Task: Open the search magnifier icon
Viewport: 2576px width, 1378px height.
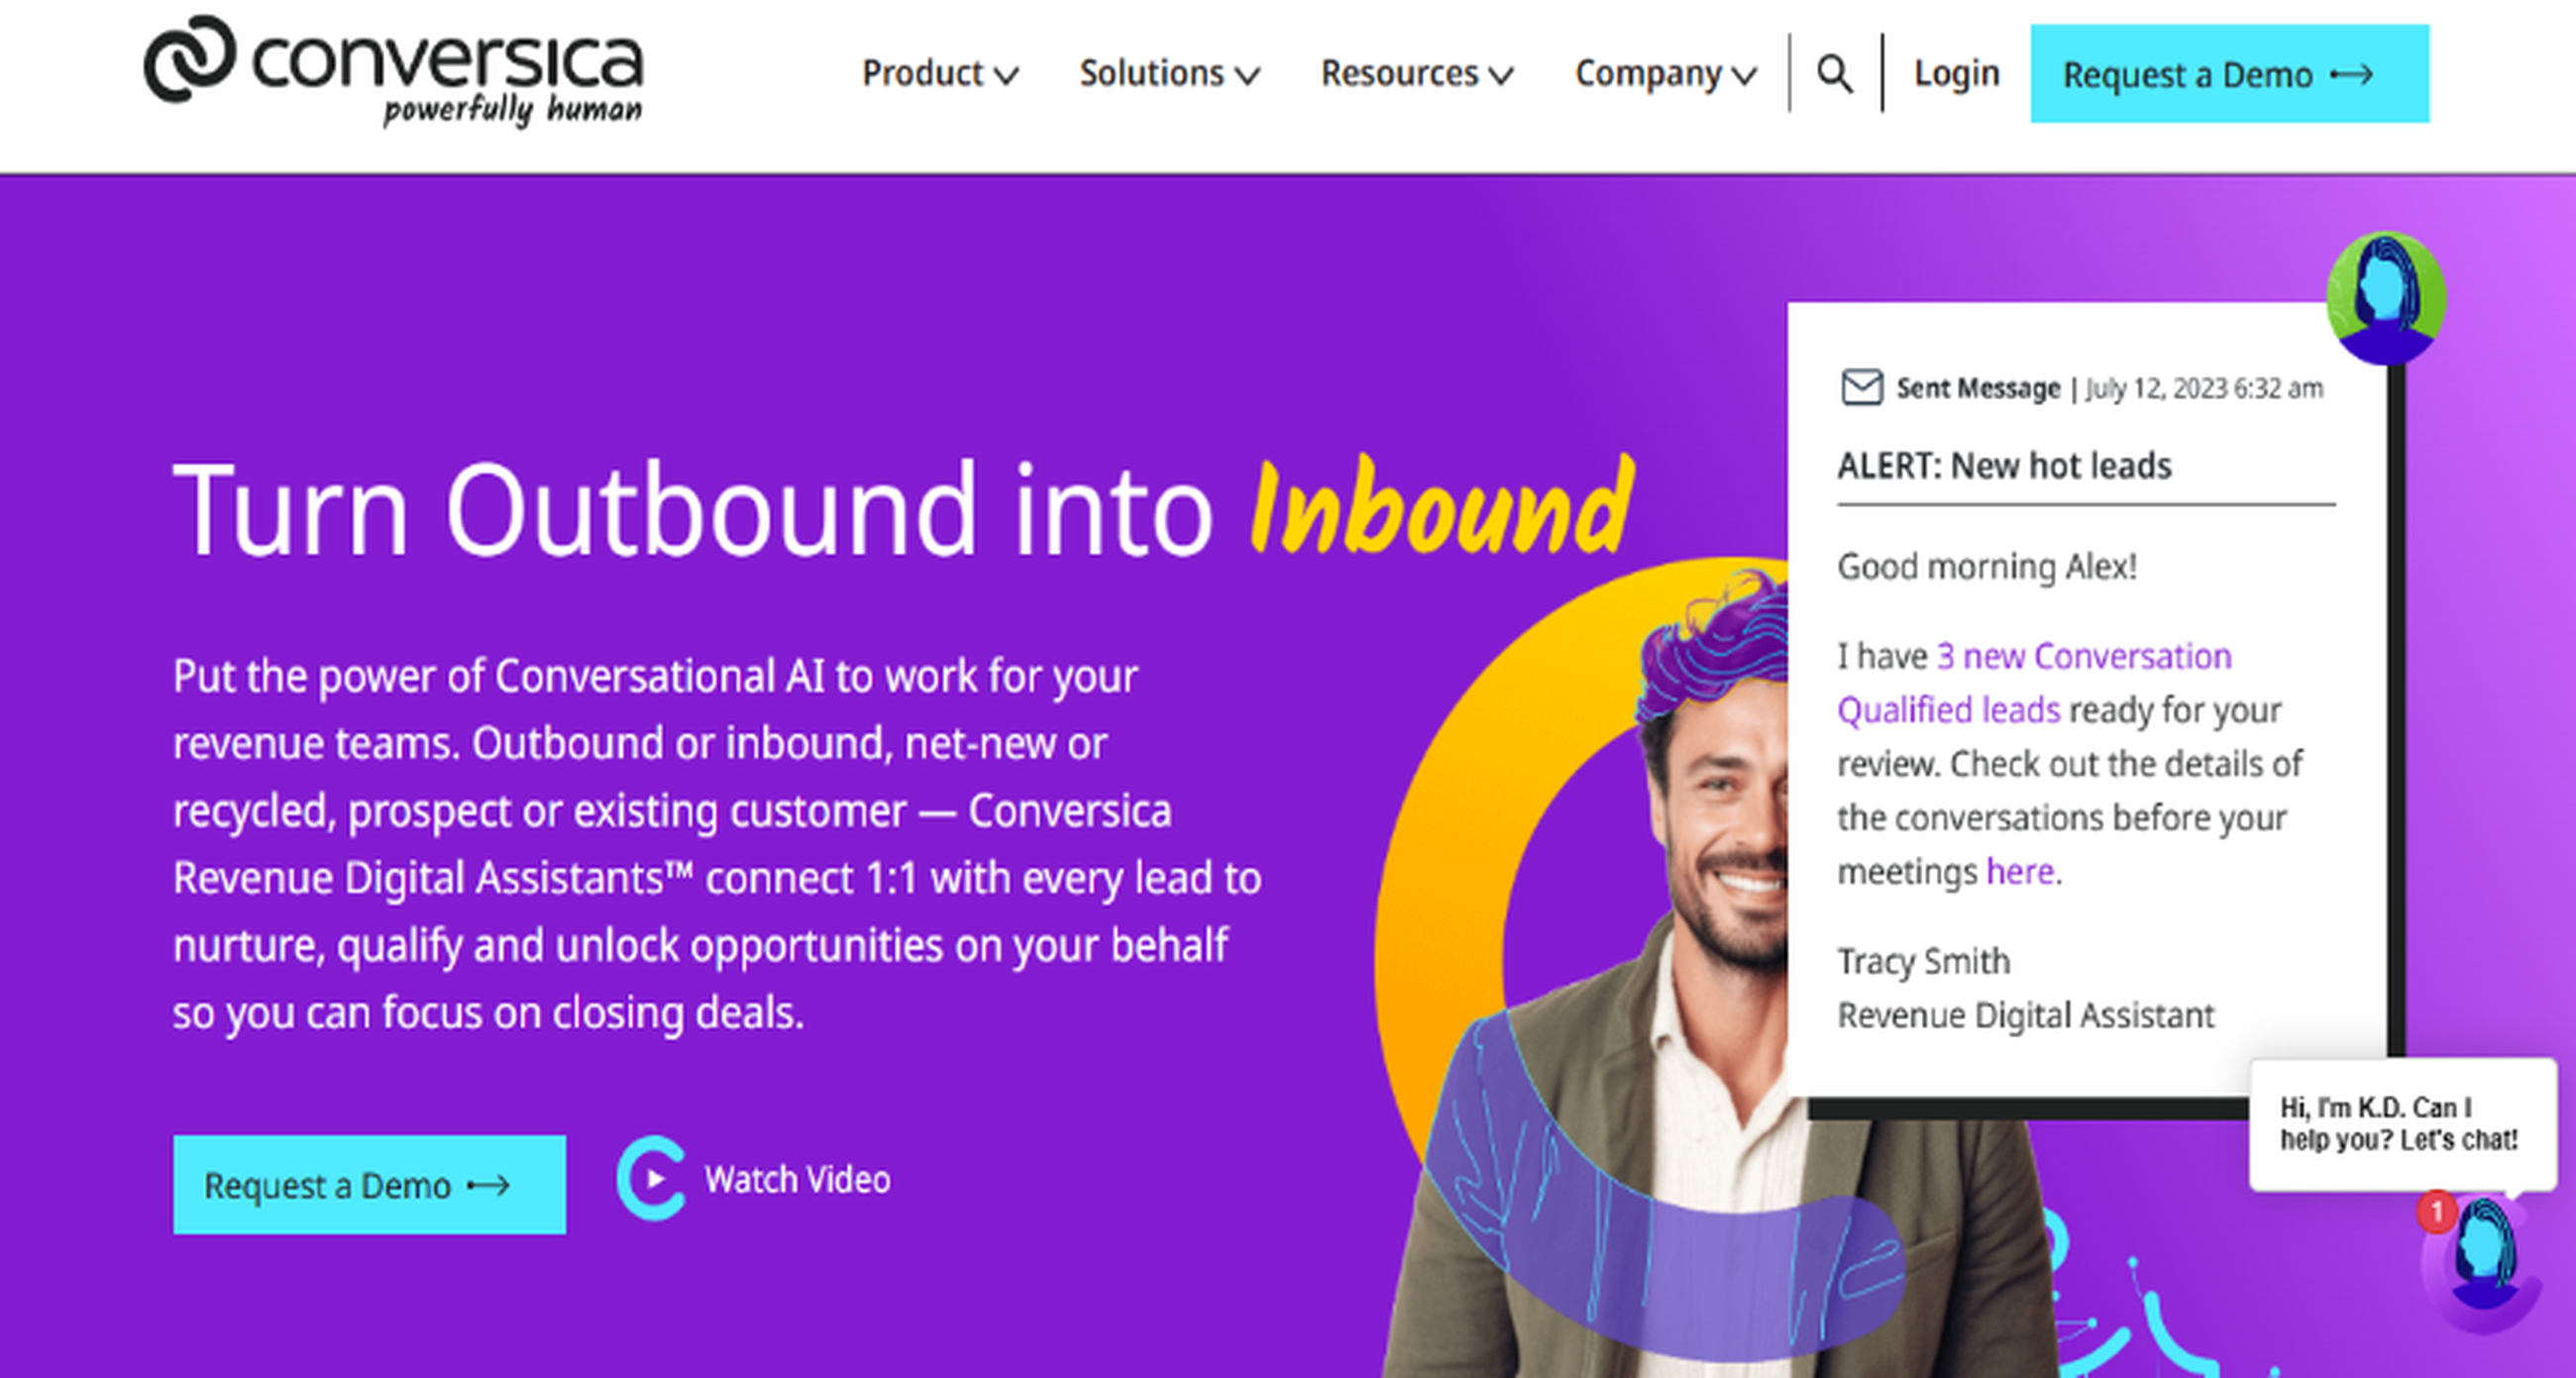Action: click(1836, 74)
